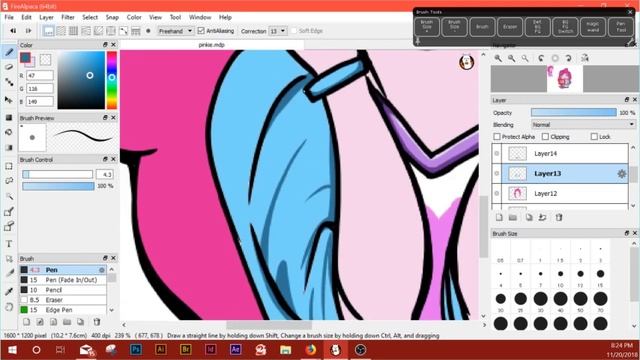Create new layer icon in Layer panel

click(499, 218)
